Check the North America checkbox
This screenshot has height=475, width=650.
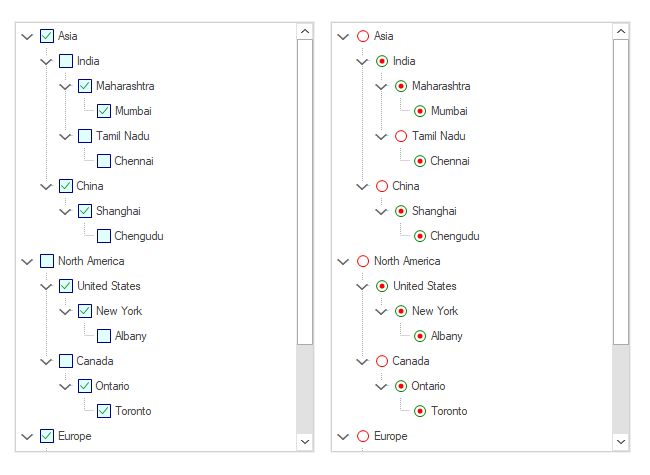click(x=47, y=261)
